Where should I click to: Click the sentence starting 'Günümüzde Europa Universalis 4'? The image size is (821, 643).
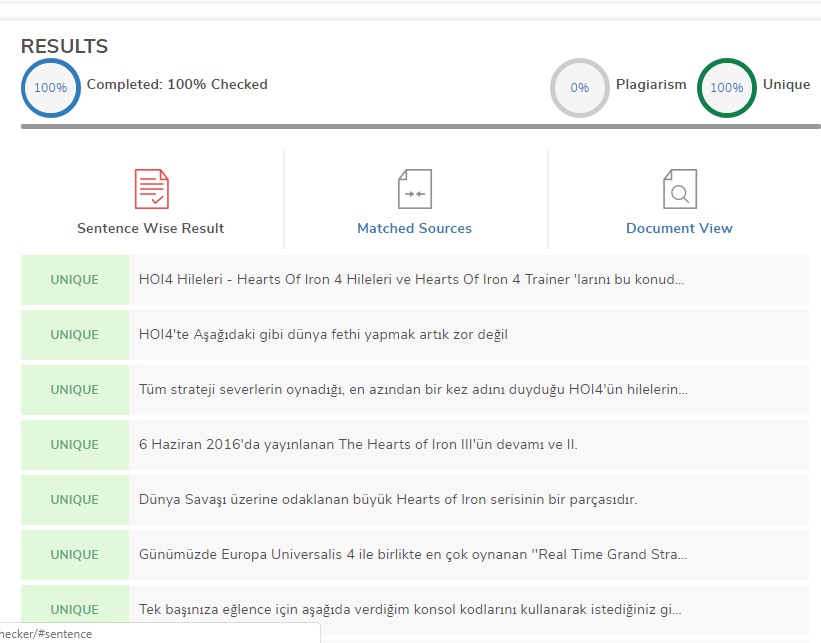[x=412, y=555]
